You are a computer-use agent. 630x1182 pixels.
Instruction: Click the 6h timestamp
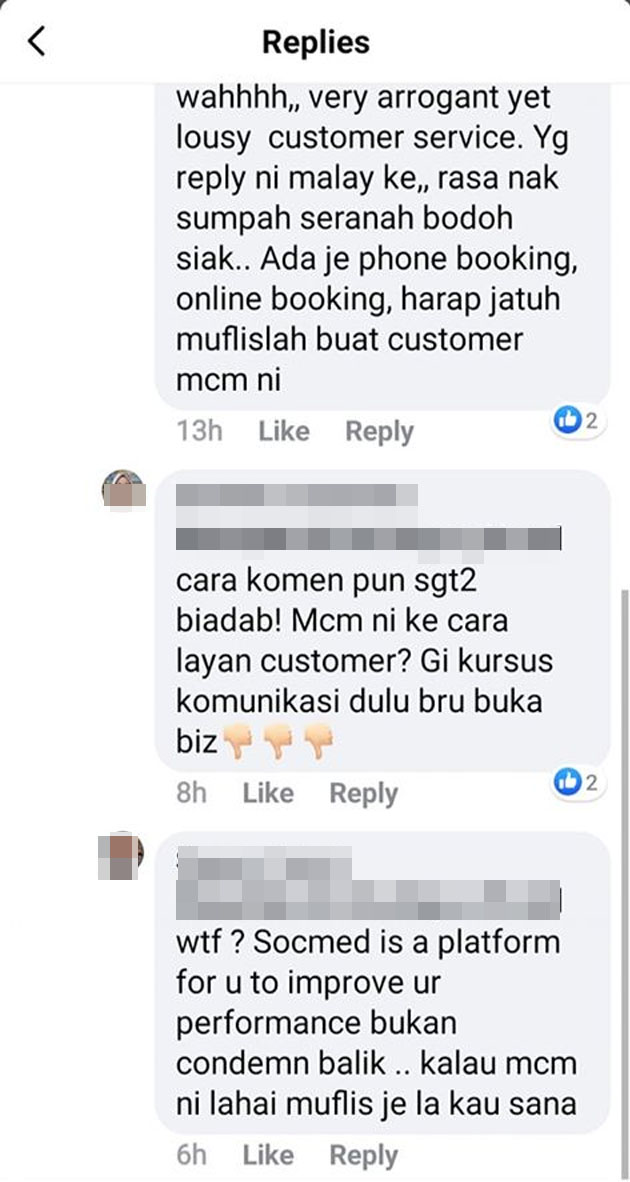[x=191, y=1155]
